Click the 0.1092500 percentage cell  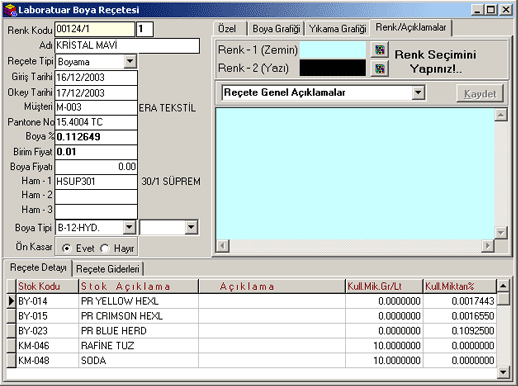coord(460,331)
